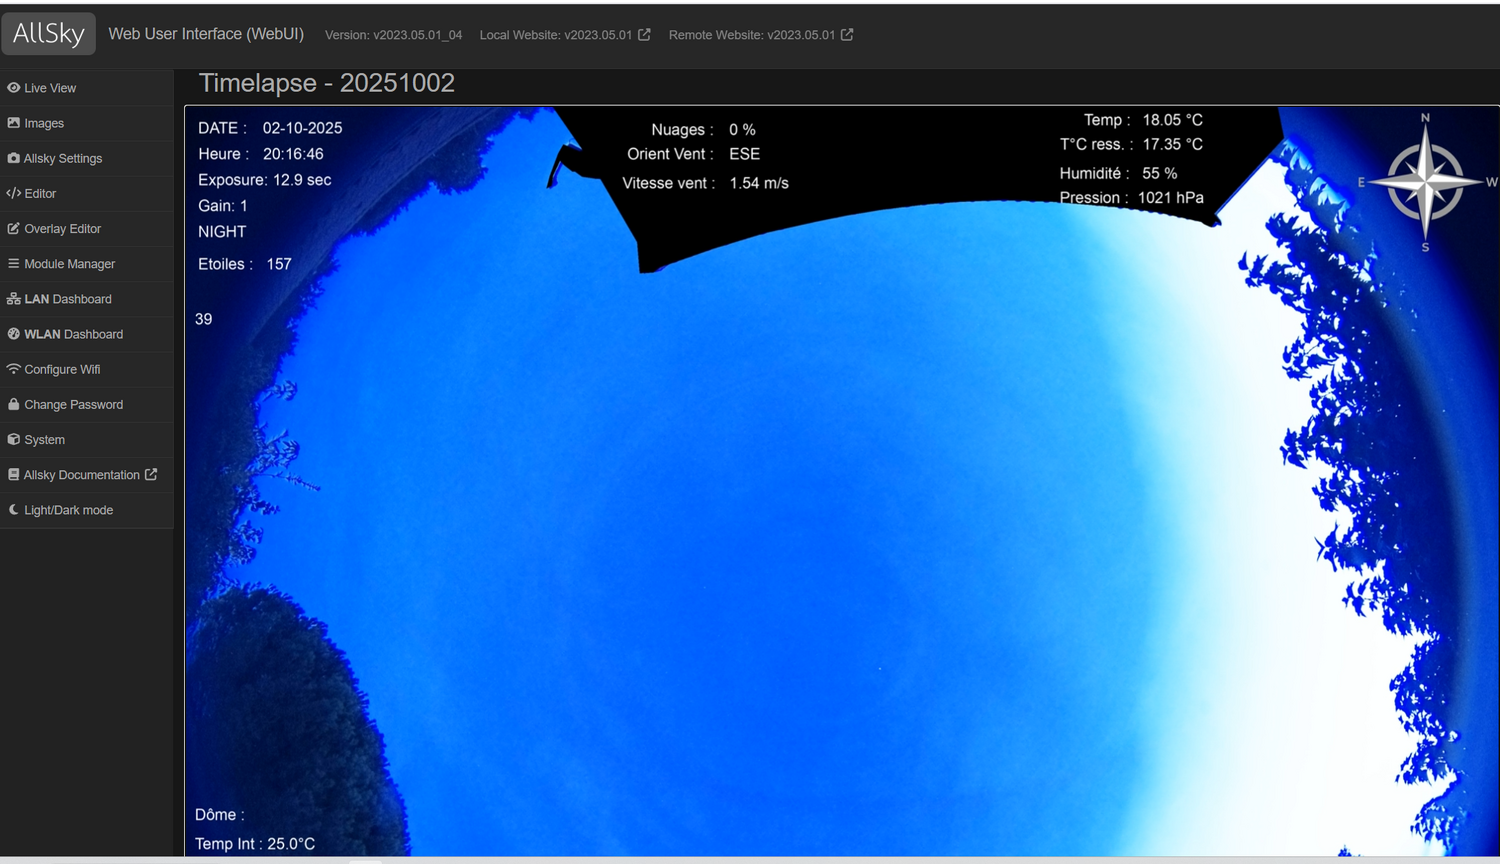Click the external link icon after Local Website
Screen dimensions: 1500x864
coord(644,34)
